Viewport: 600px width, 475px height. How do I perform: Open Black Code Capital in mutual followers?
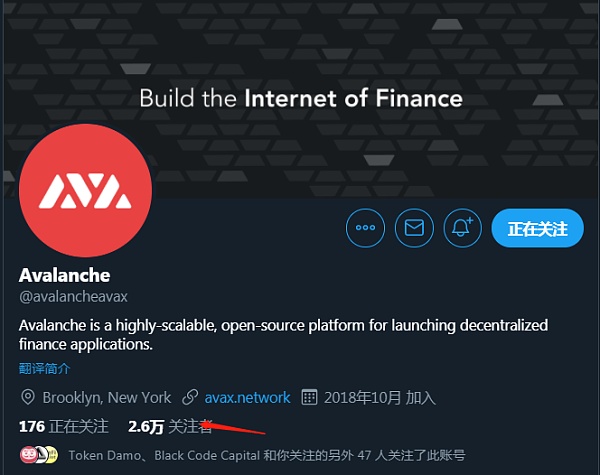207,455
